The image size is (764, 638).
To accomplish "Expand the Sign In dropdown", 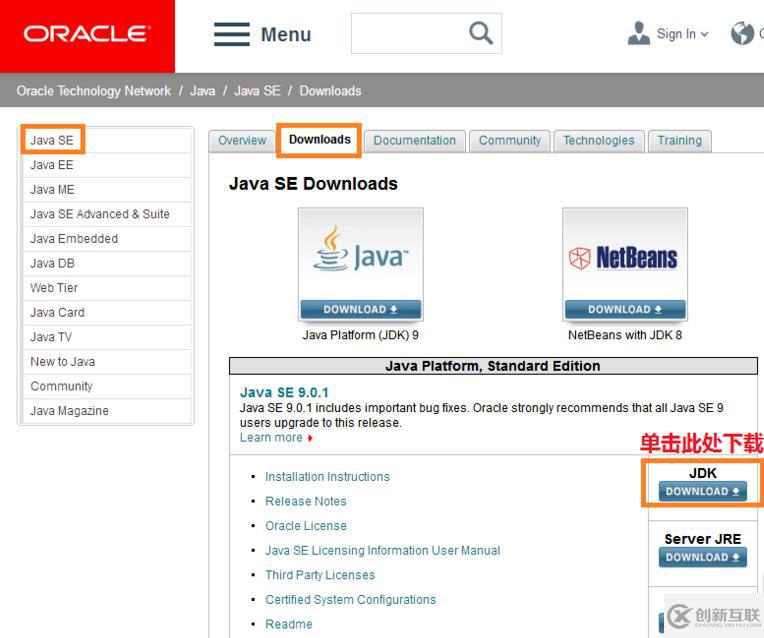I will point(682,34).
